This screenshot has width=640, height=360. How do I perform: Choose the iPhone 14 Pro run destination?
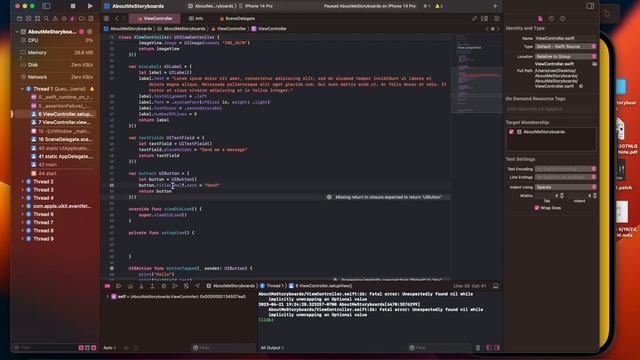click(256, 6)
